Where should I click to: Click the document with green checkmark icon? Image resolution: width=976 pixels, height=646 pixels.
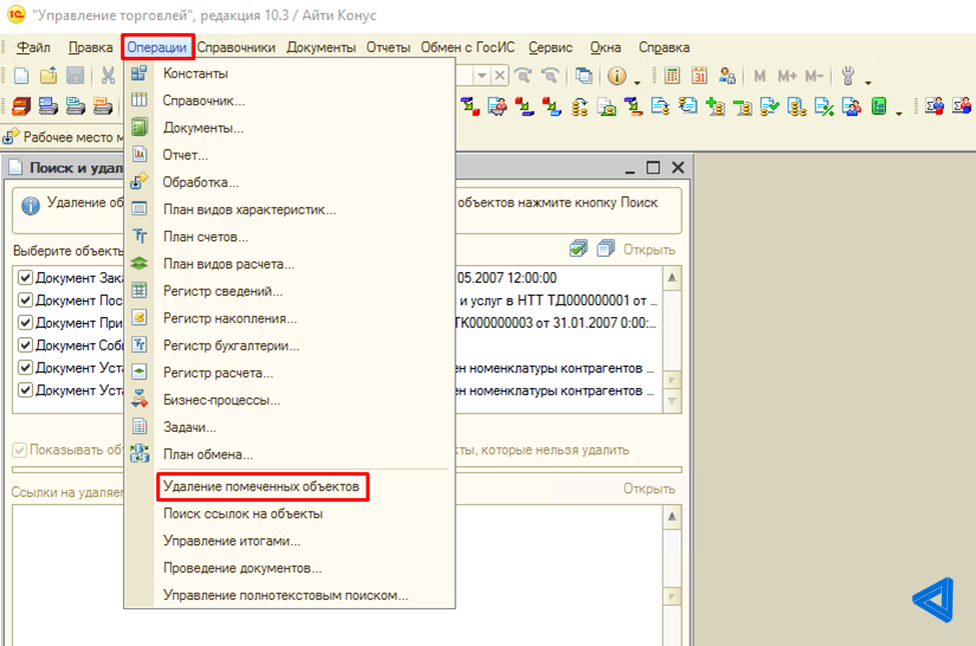(769, 107)
